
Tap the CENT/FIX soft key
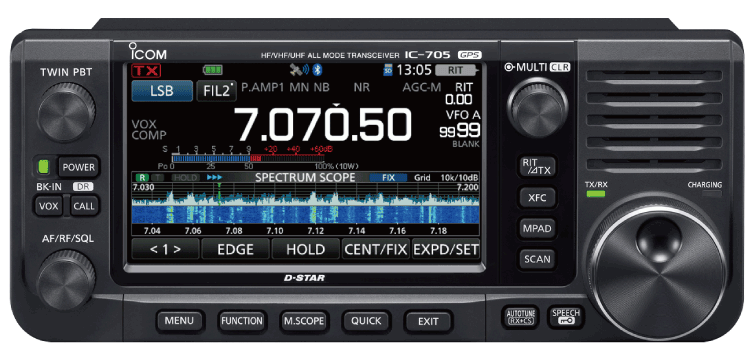tap(376, 249)
